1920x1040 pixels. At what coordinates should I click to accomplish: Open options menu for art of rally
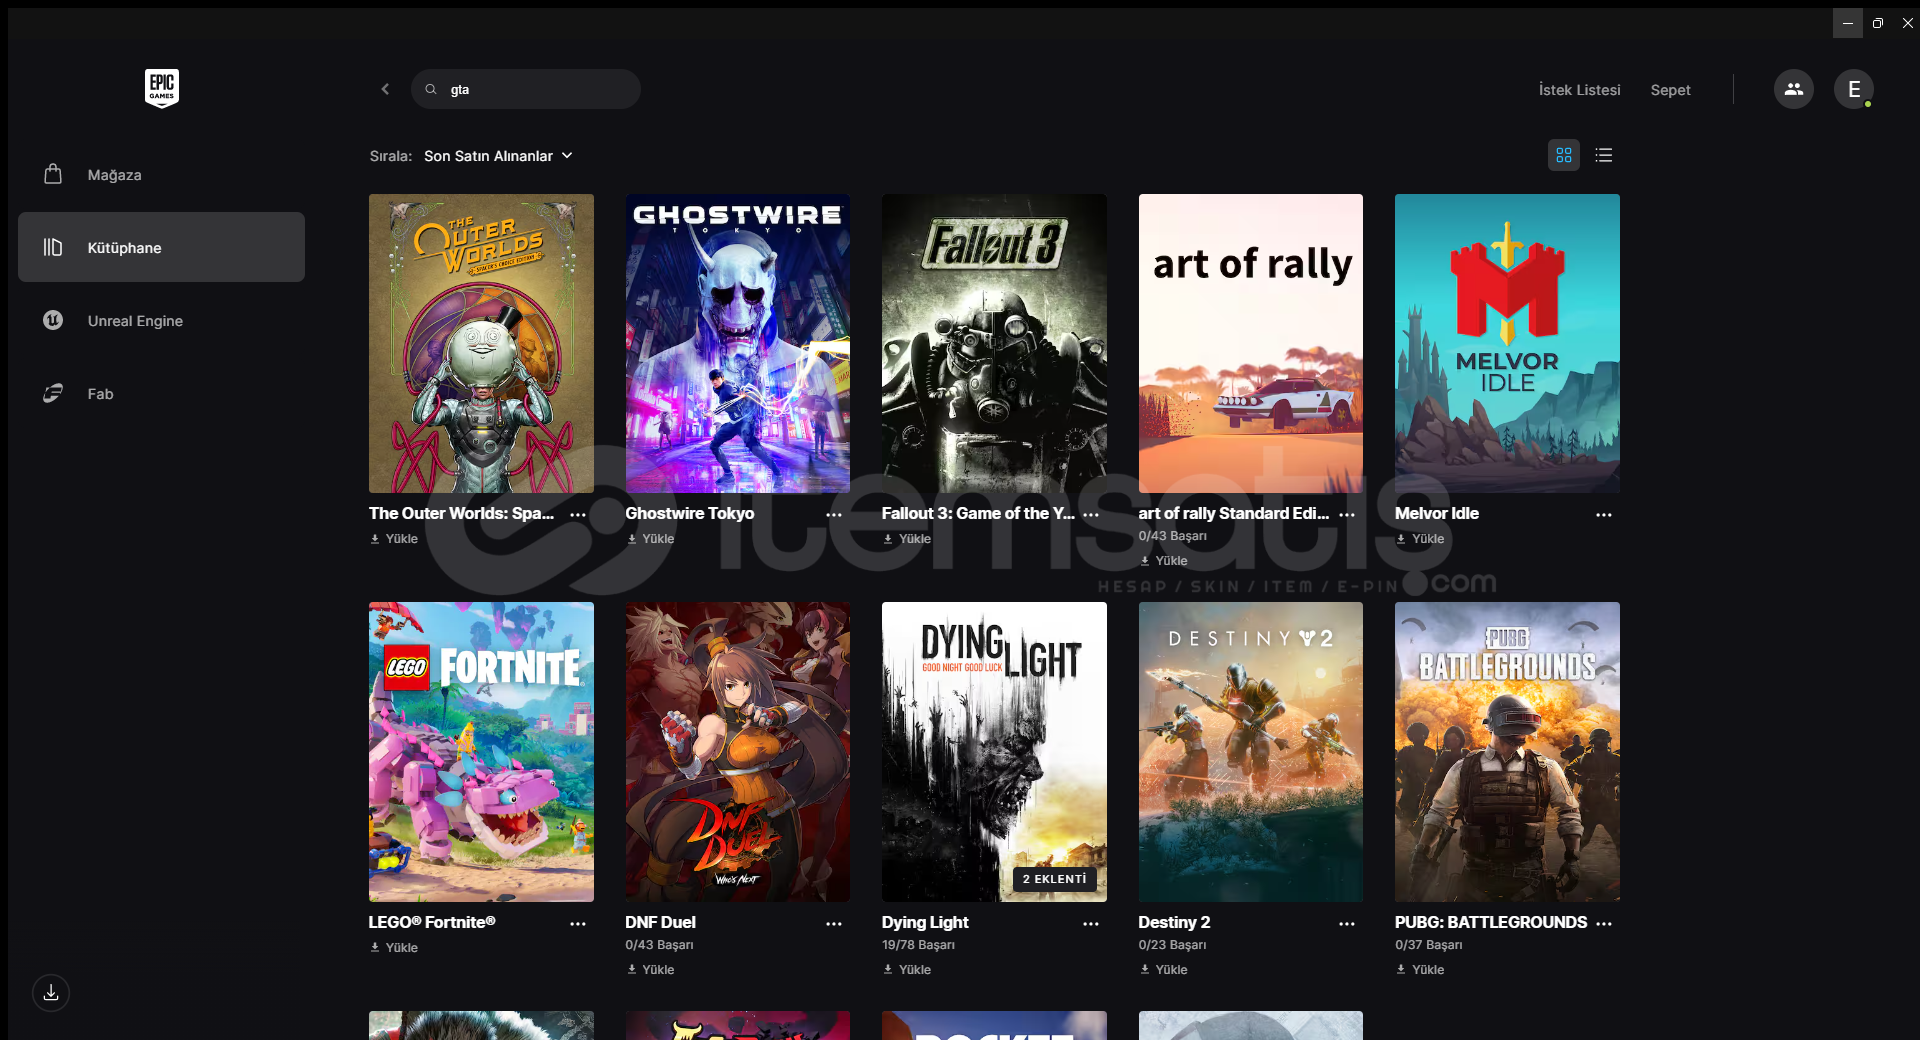pyautogui.click(x=1347, y=514)
